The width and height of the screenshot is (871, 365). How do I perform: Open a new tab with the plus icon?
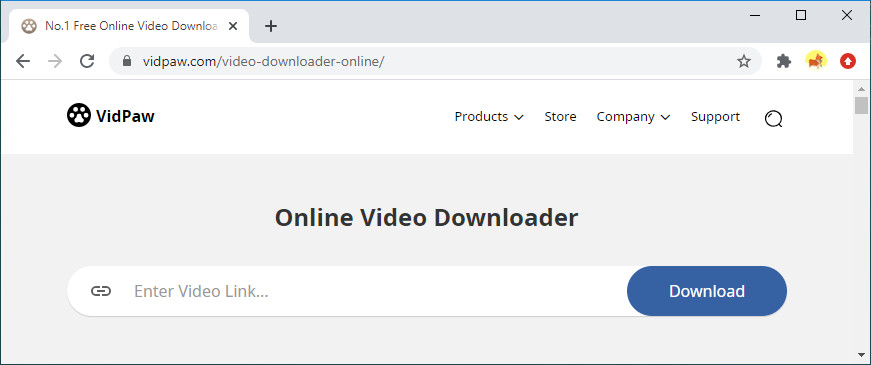(x=271, y=26)
